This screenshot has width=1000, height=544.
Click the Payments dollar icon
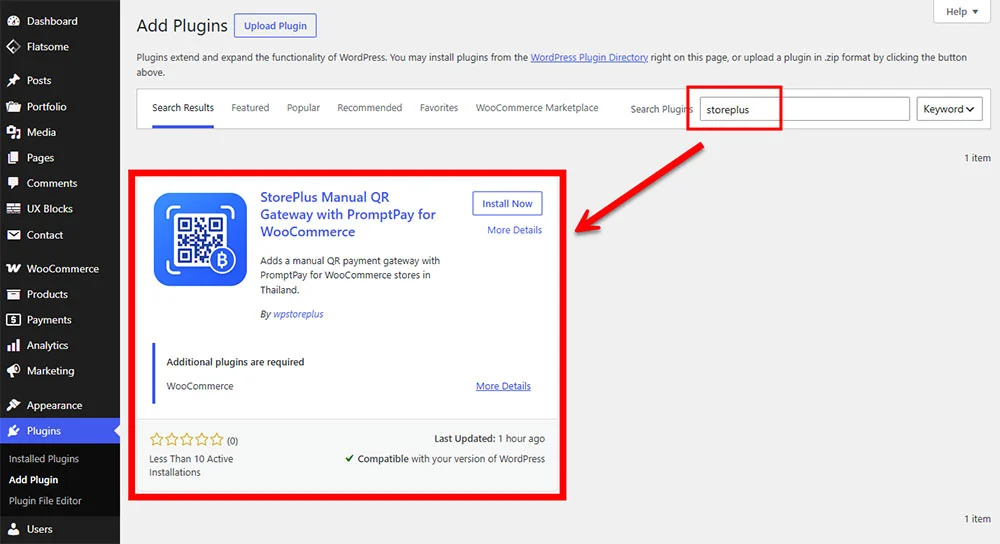pyautogui.click(x=13, y=320)
